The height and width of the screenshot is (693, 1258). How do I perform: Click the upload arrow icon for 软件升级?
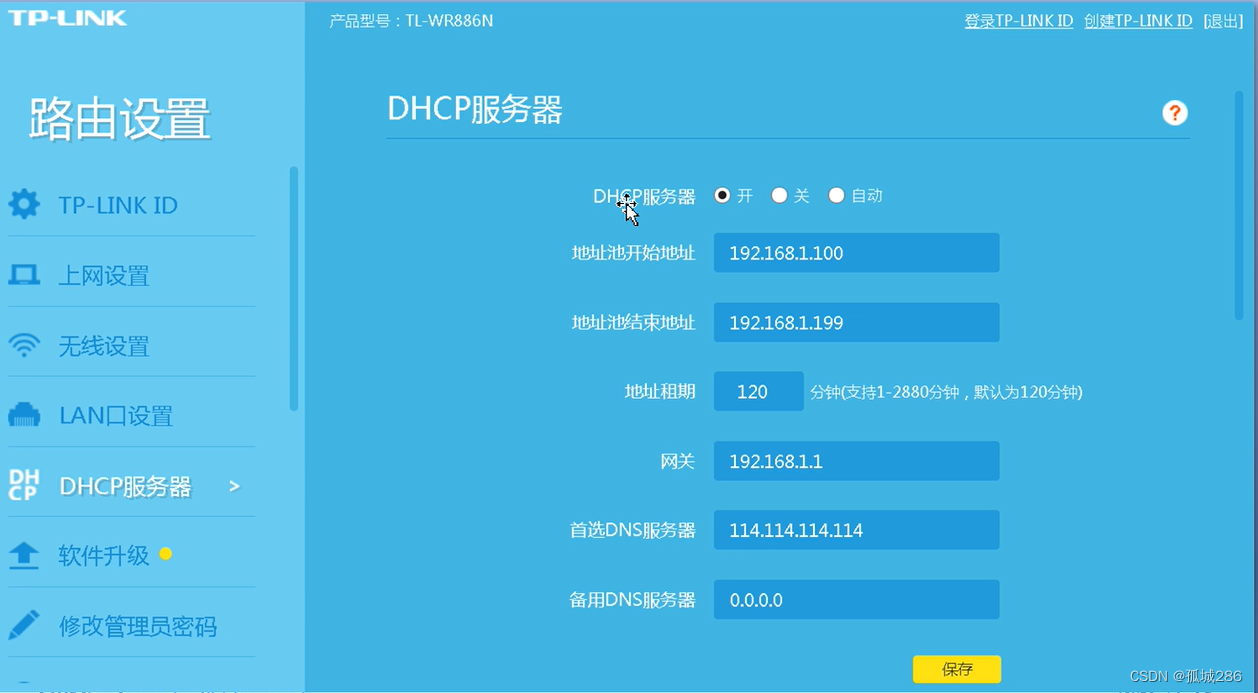[x=24, y=556]
